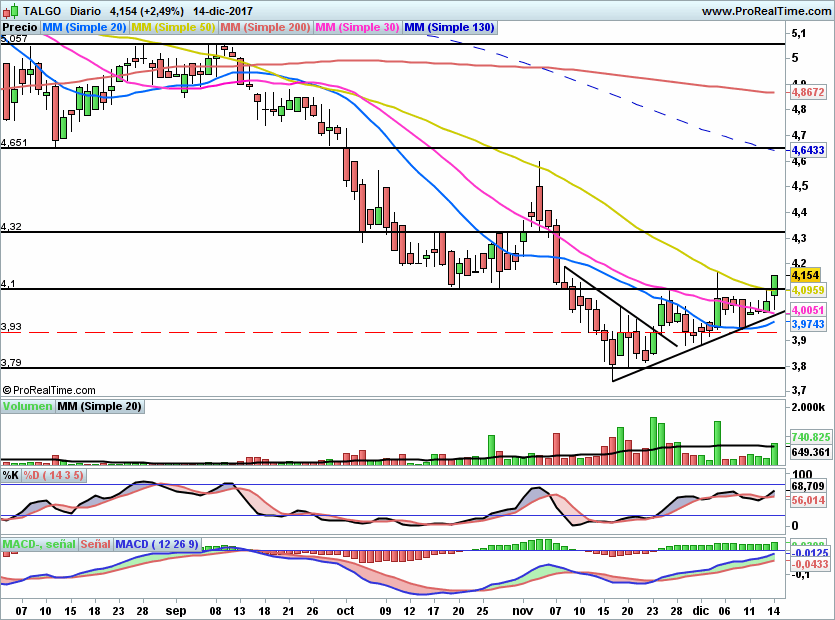Click the 14 date label on time axis
The height and width of the screenshot is (620, 835).
[774, 611]
